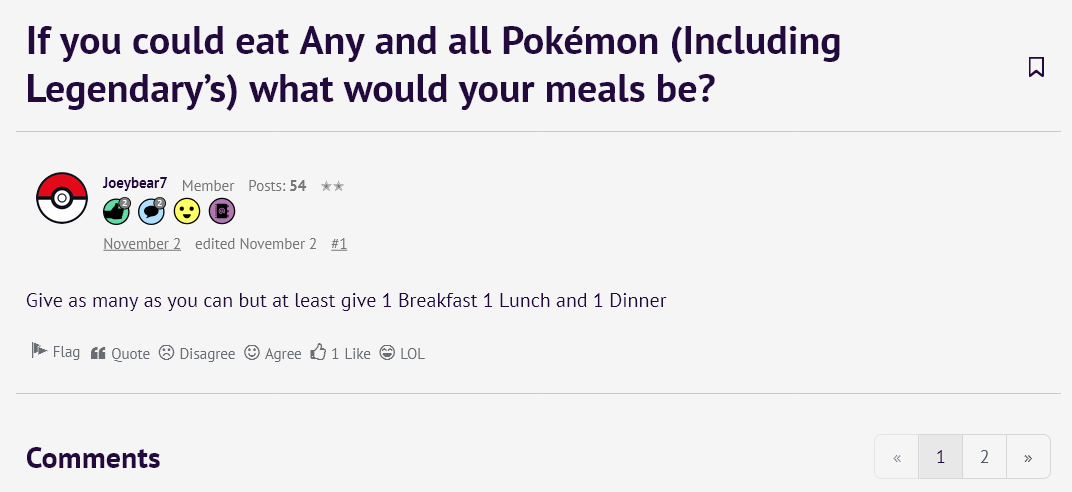Bookmark this discussion with the bookmark icon

(x=1036, y=67)
